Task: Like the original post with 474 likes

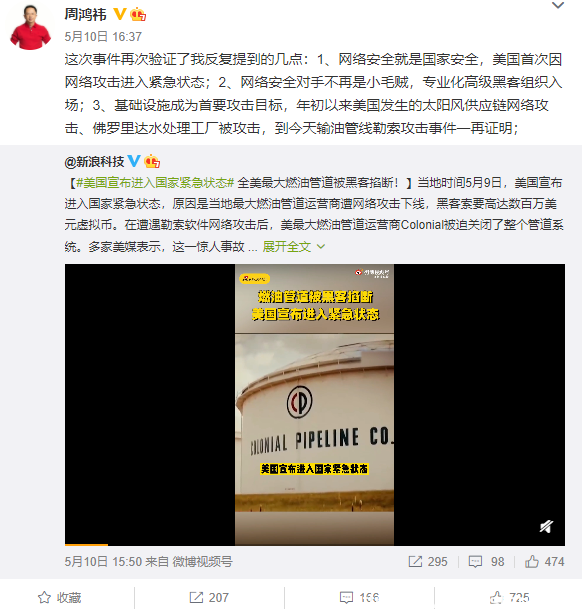Action: (x=544, y=562)
